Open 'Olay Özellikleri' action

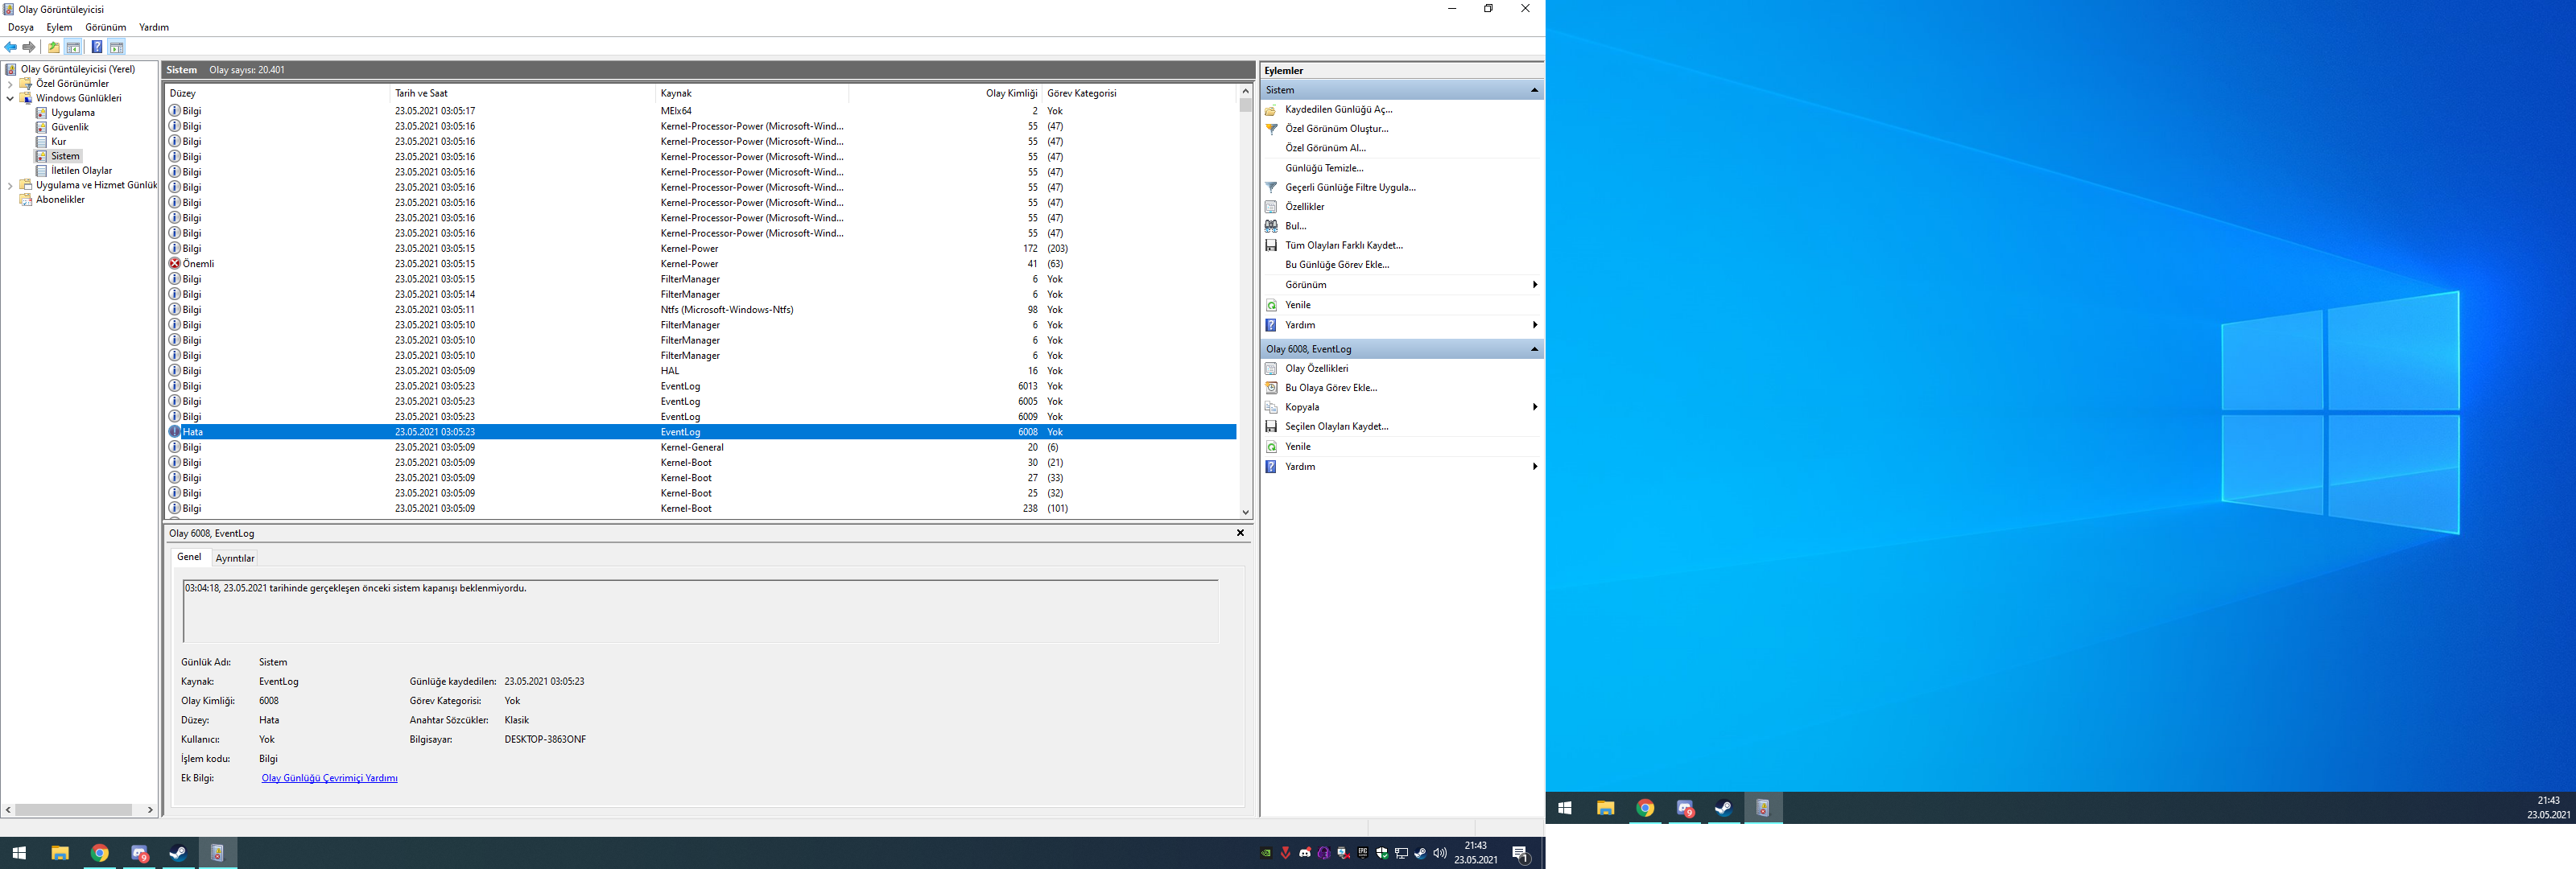1316,369
